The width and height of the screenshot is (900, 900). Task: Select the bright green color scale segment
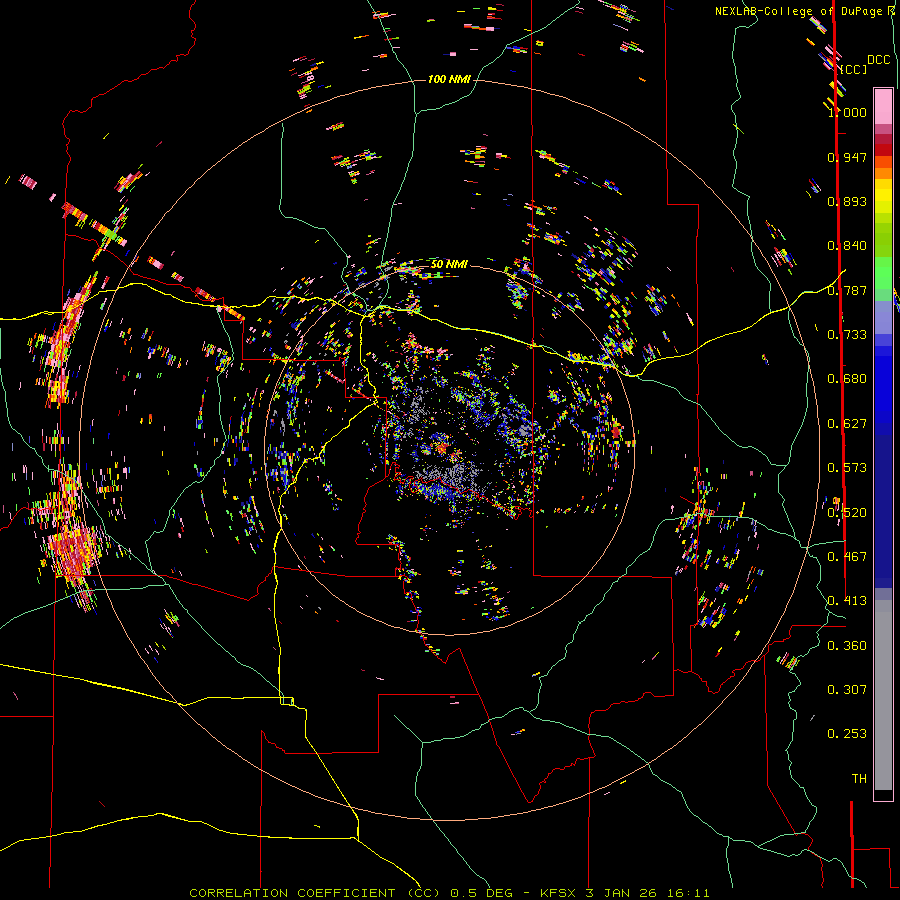click(883, 273)
